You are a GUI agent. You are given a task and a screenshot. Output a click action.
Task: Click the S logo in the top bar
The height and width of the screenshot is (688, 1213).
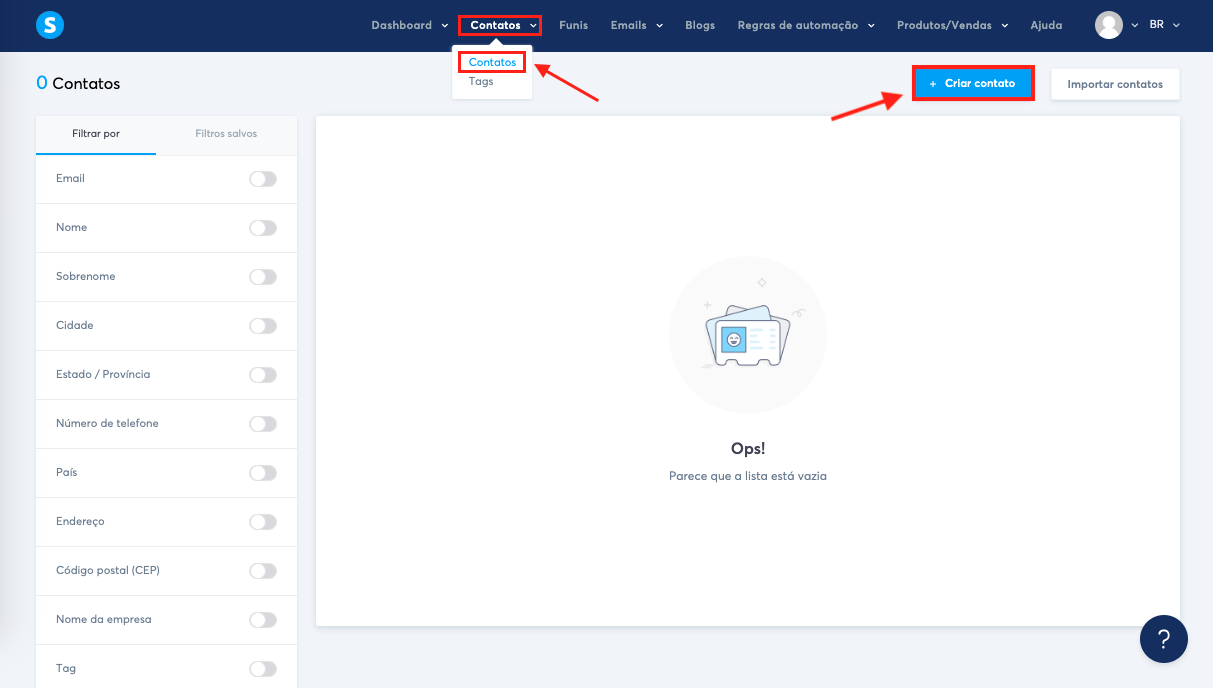(49, 25)
